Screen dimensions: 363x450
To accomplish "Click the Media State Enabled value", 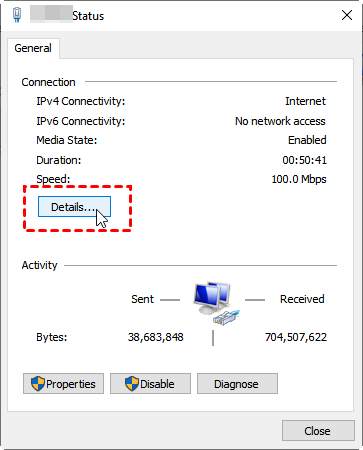I will pyautogui.click(x=307, y=140).
